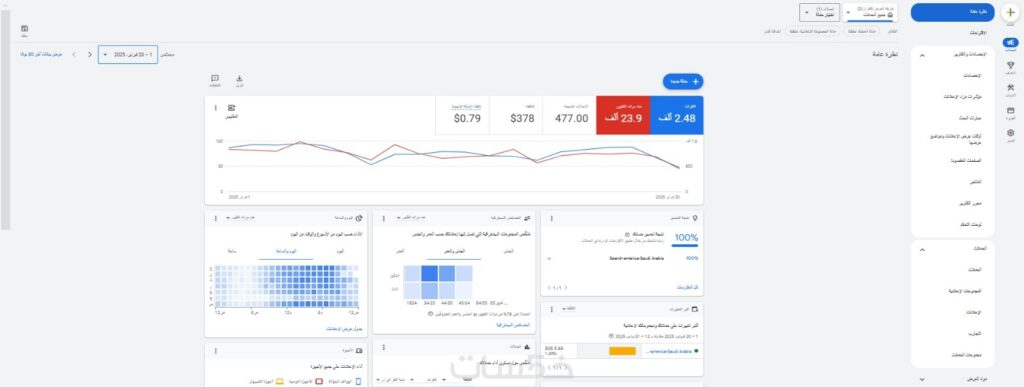The image size is (1024, 387).
Task: Click Search-america-Saudi-Arabia recommendation row
Action: (622, 258)
